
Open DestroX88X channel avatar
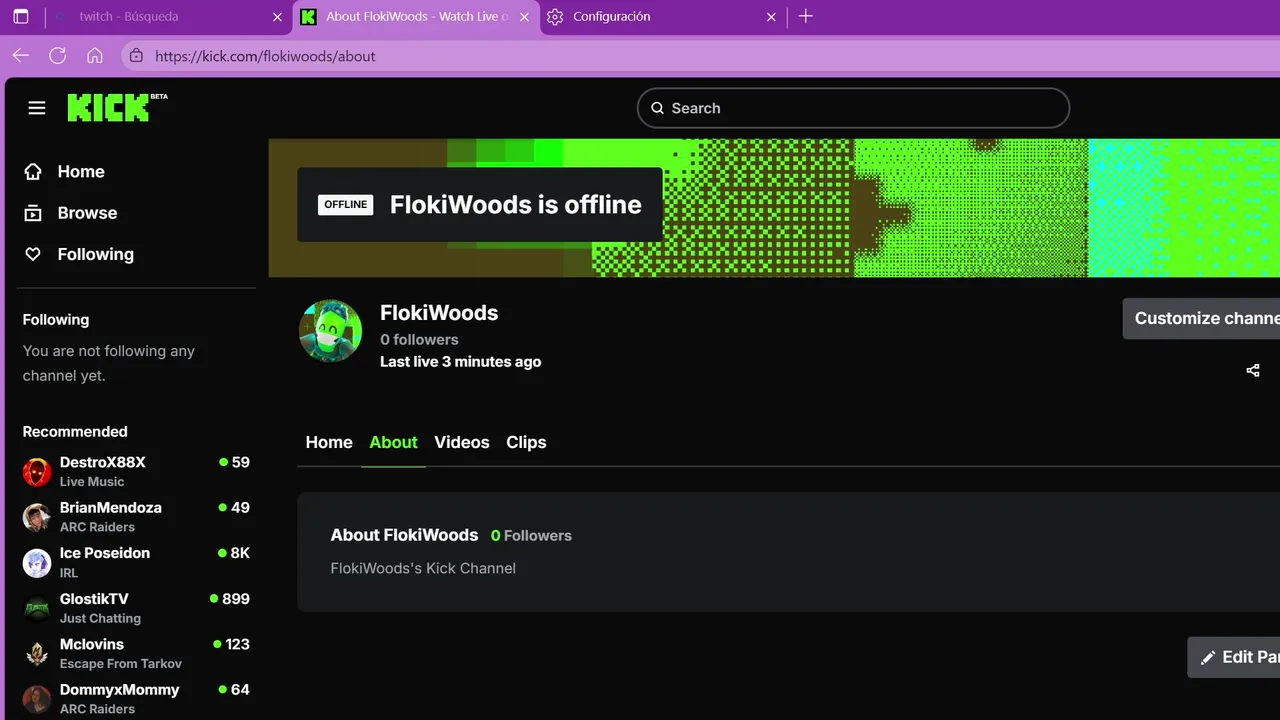click(x=37, y=472)
